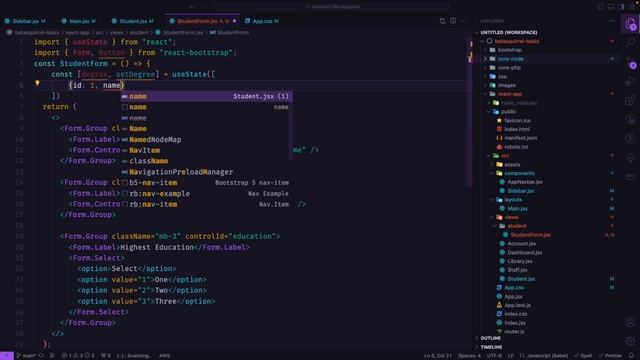
Task: Switch to the App.css tab
Action: coord(262,21)
